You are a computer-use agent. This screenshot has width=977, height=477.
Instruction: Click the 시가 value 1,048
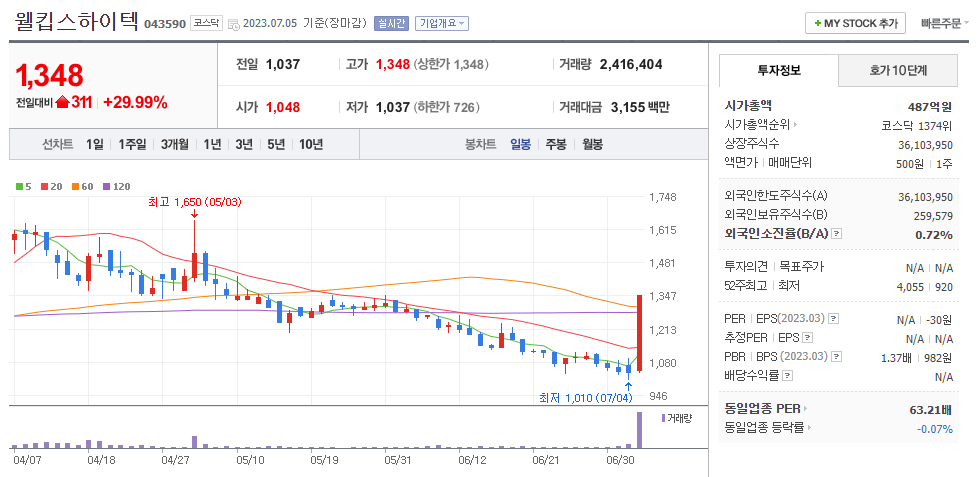[283, 107]
